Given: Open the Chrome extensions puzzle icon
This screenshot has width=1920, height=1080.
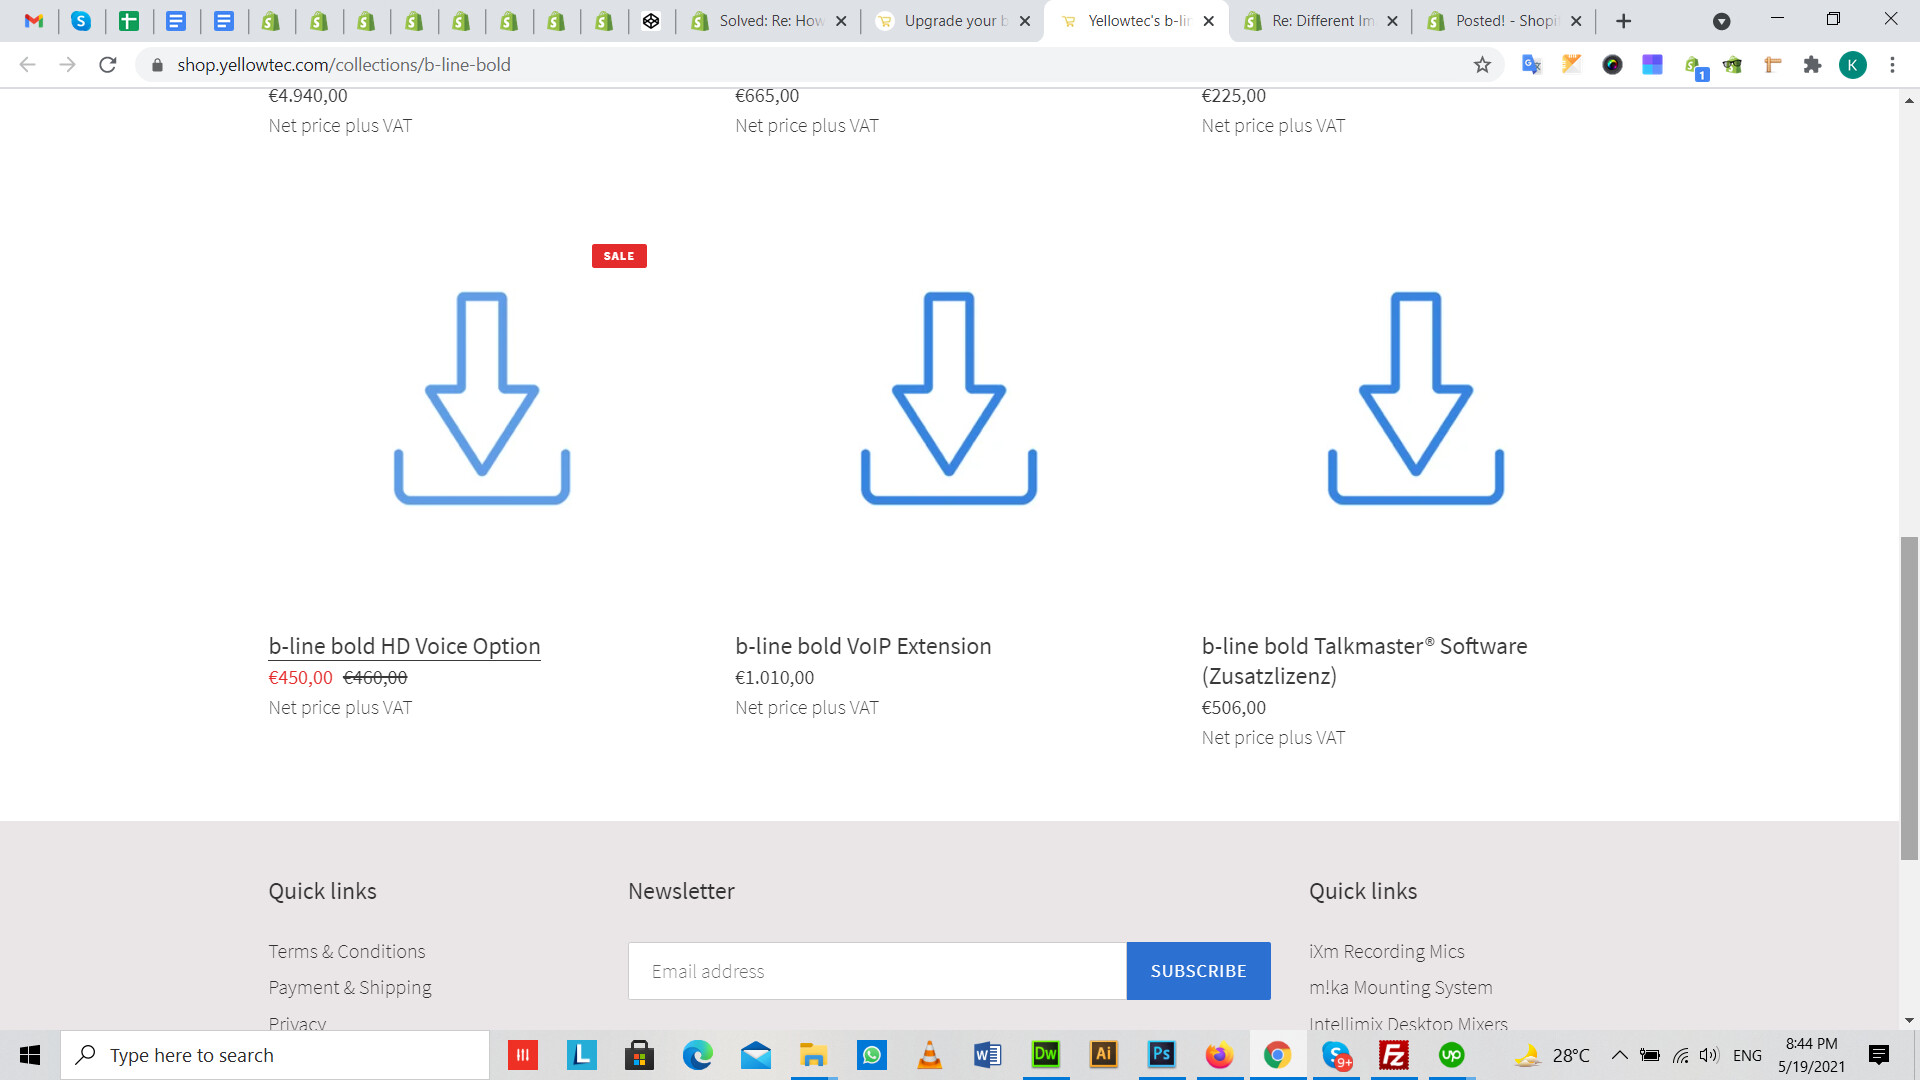Looking at the screenshot, I should 1812,65.
